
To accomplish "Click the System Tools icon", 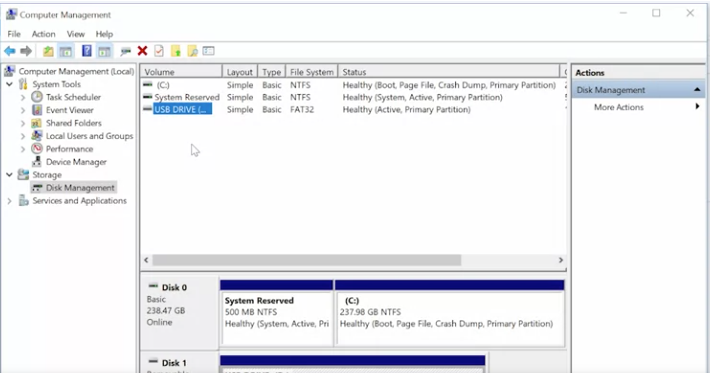I will coord(23,84).
